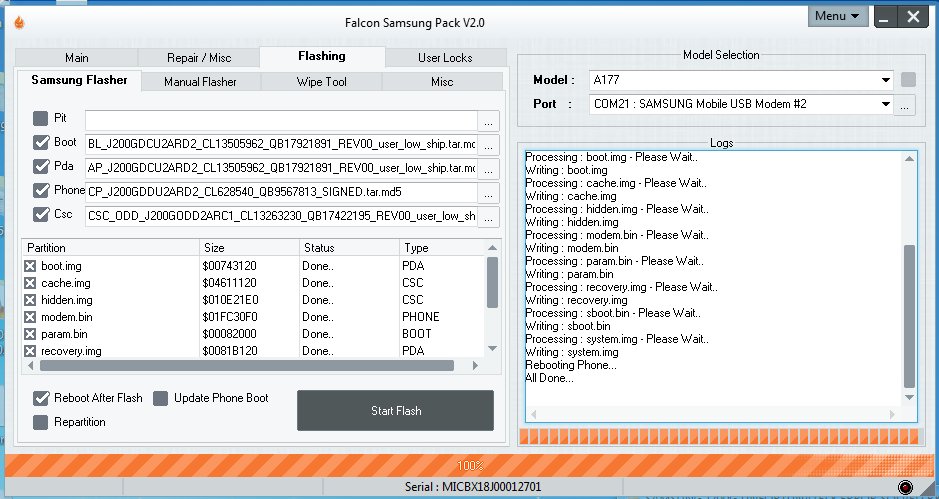Toggle the modem.bin partition checkbox
This screenshot has height=499, width=939.
point(30,317)
